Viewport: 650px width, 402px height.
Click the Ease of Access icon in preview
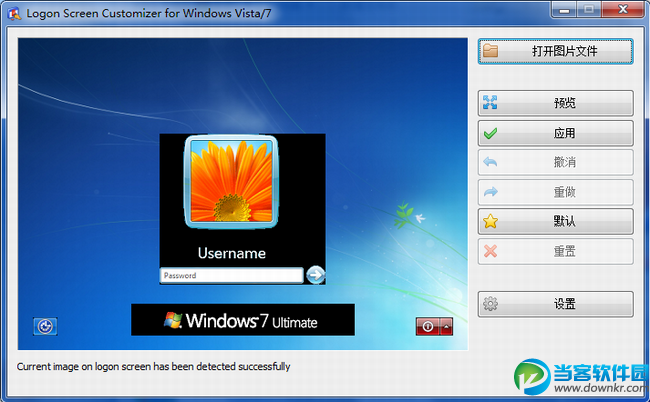click(45, 327)
